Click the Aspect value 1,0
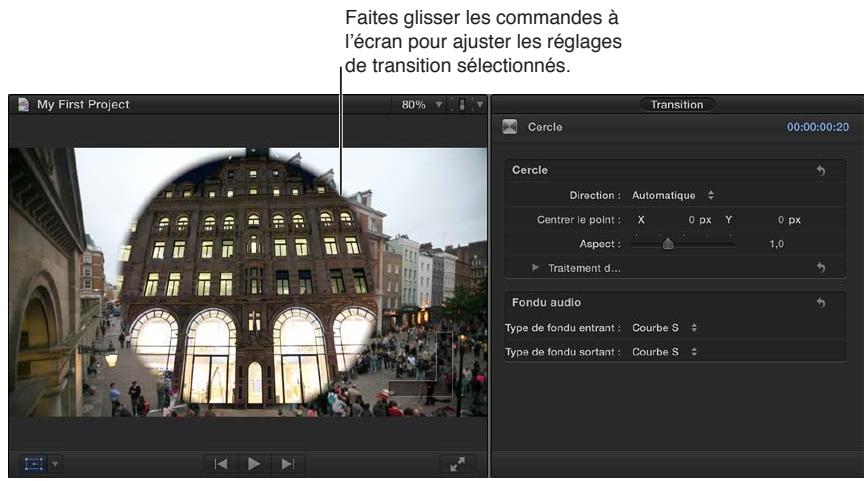867x481 pixels. click(x=776, y=244)
